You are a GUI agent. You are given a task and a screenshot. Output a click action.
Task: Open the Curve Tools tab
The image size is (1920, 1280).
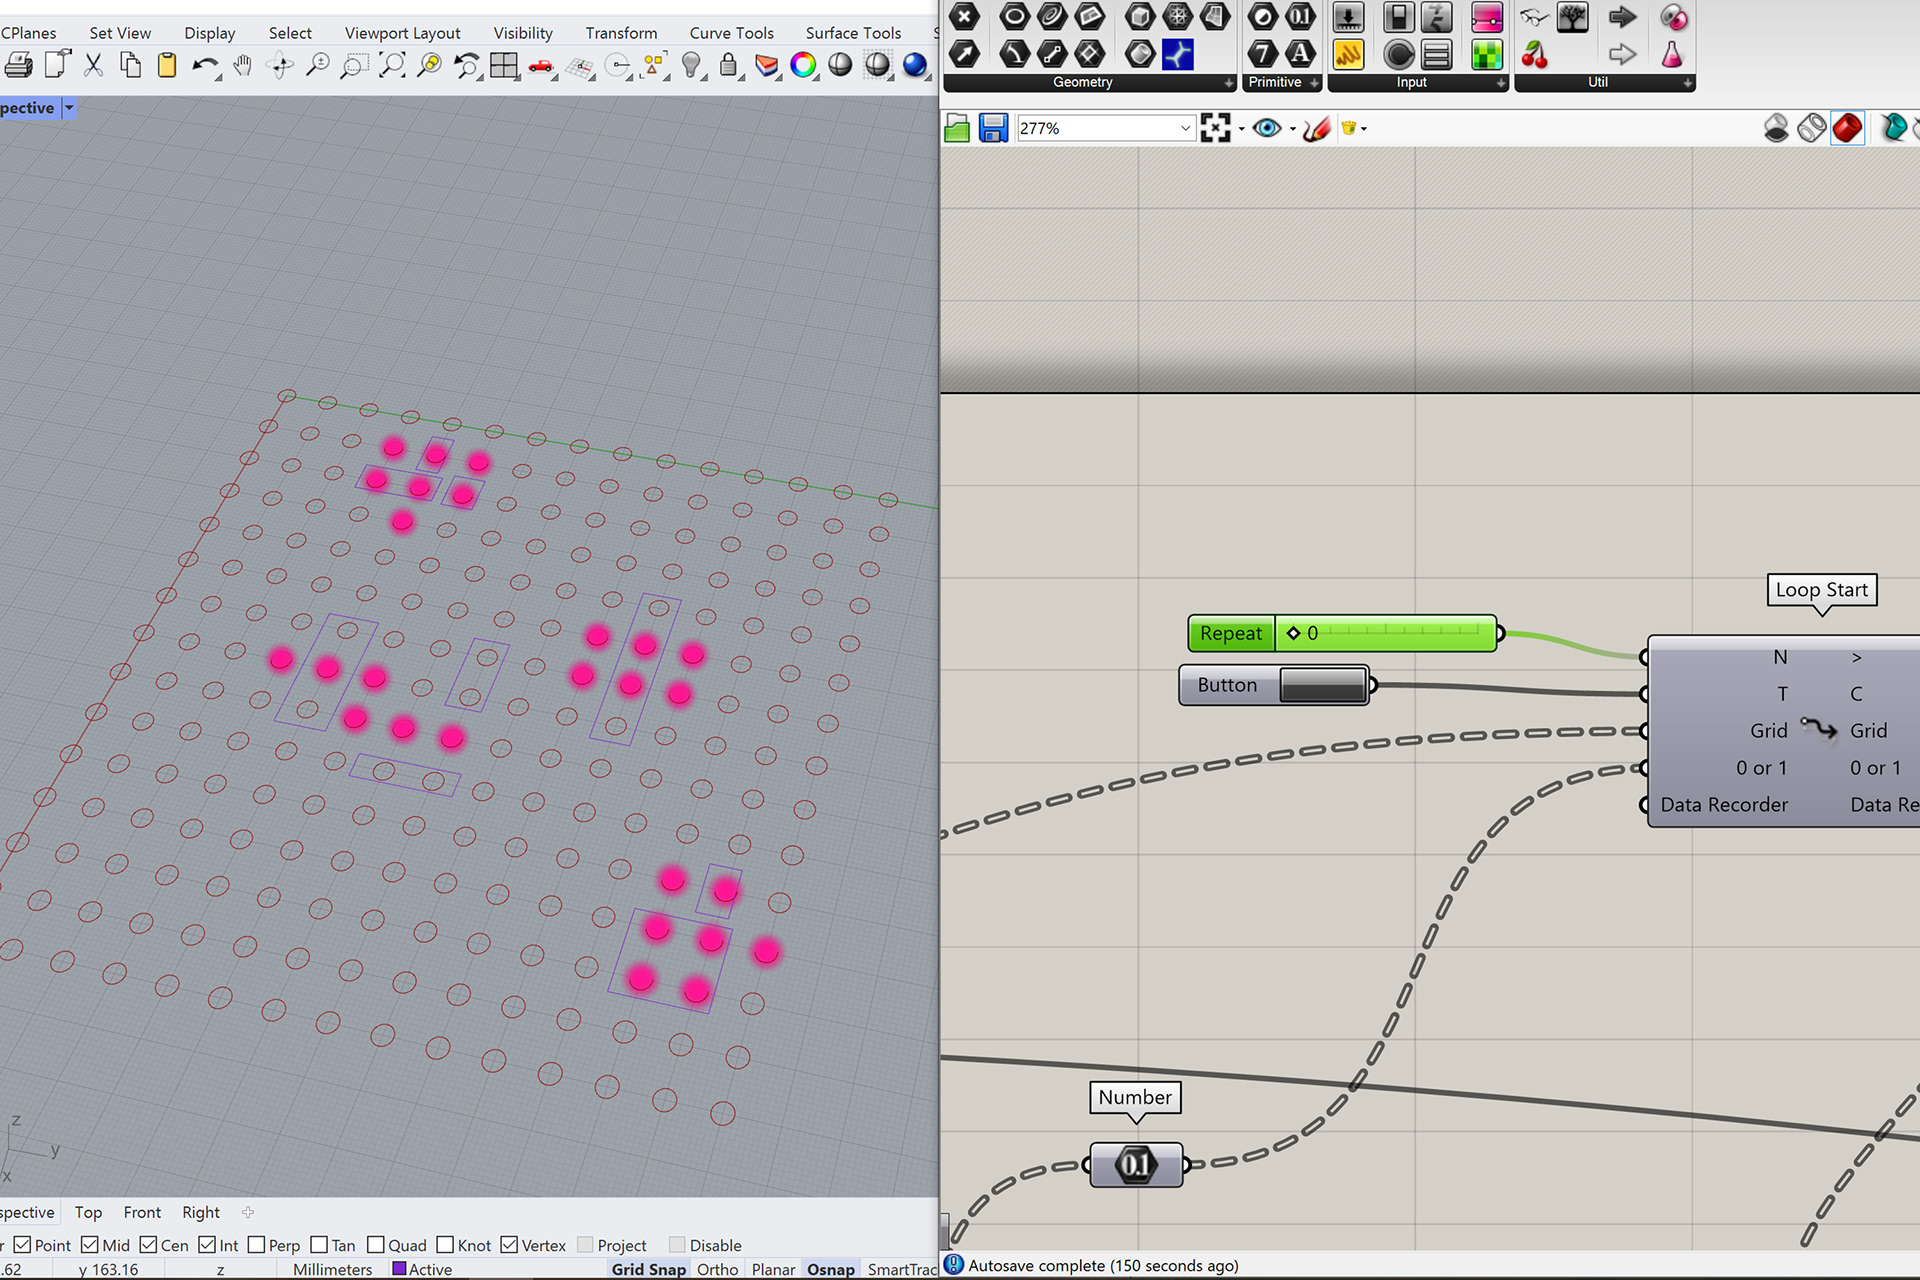tap(731, 33)
